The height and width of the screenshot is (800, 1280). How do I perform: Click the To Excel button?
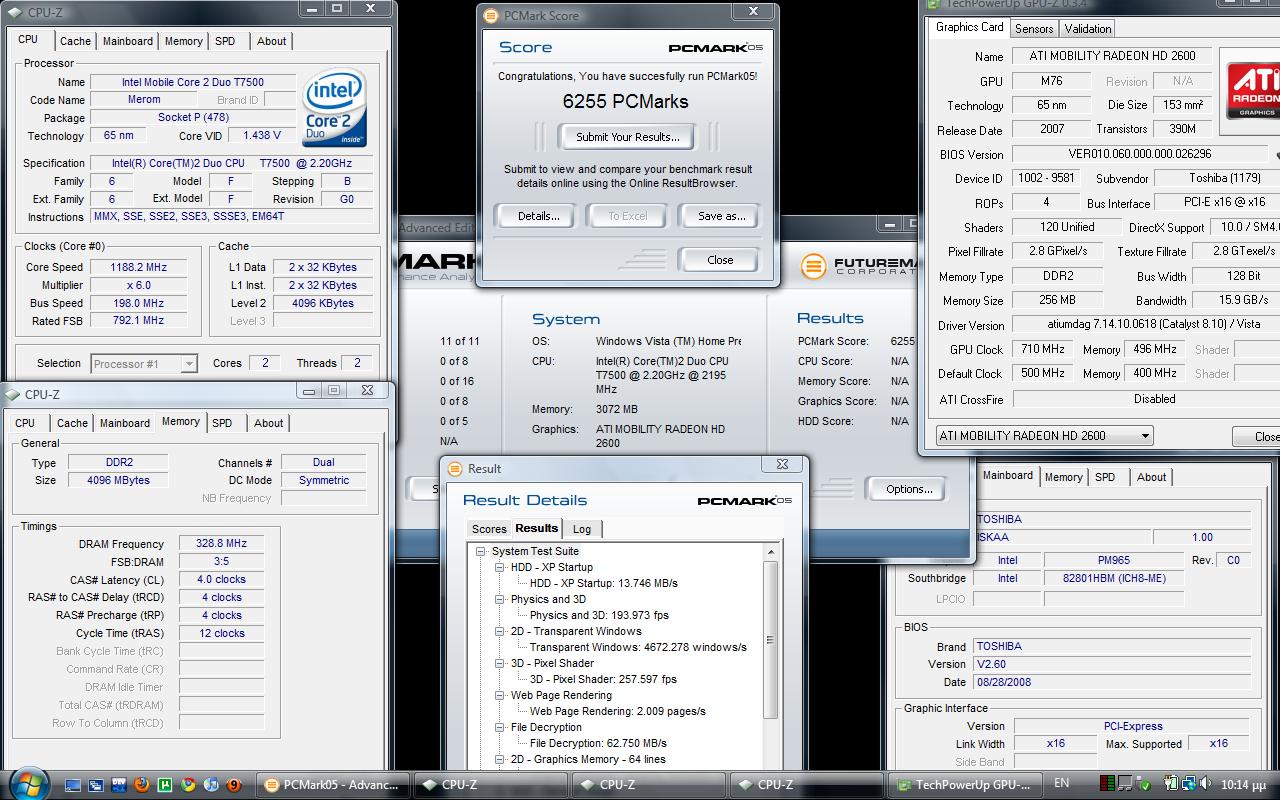628,216
